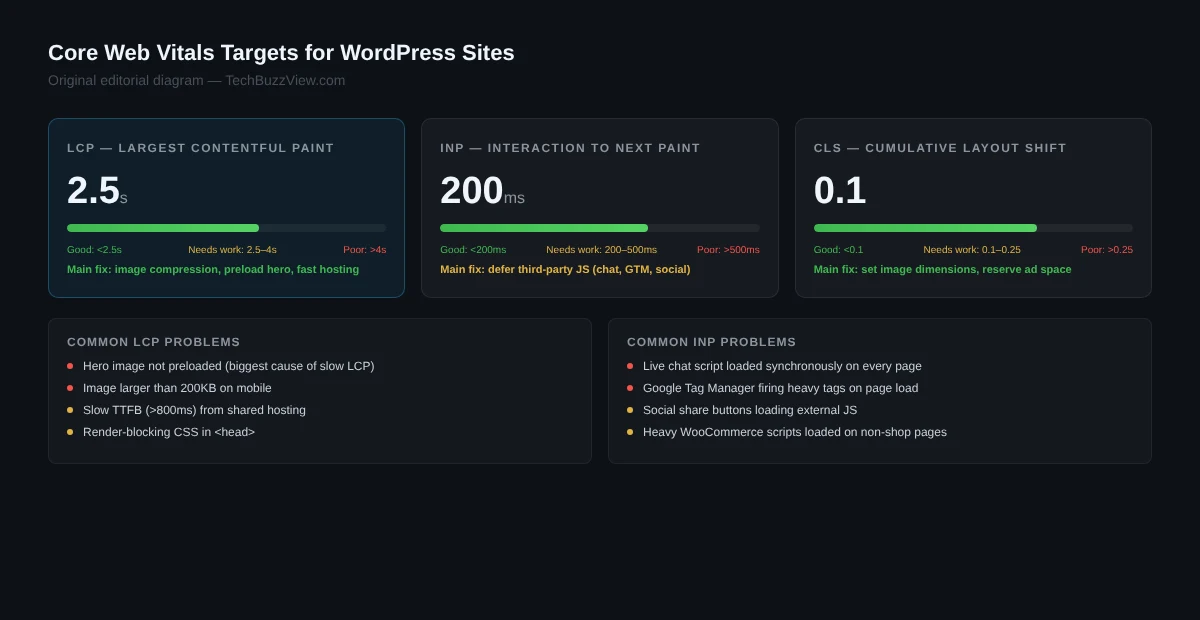Click 'Poor: >500ms' label
The height and width of the screenshot is (620, 1200).
pyautogui.click(x=728, y=250)
